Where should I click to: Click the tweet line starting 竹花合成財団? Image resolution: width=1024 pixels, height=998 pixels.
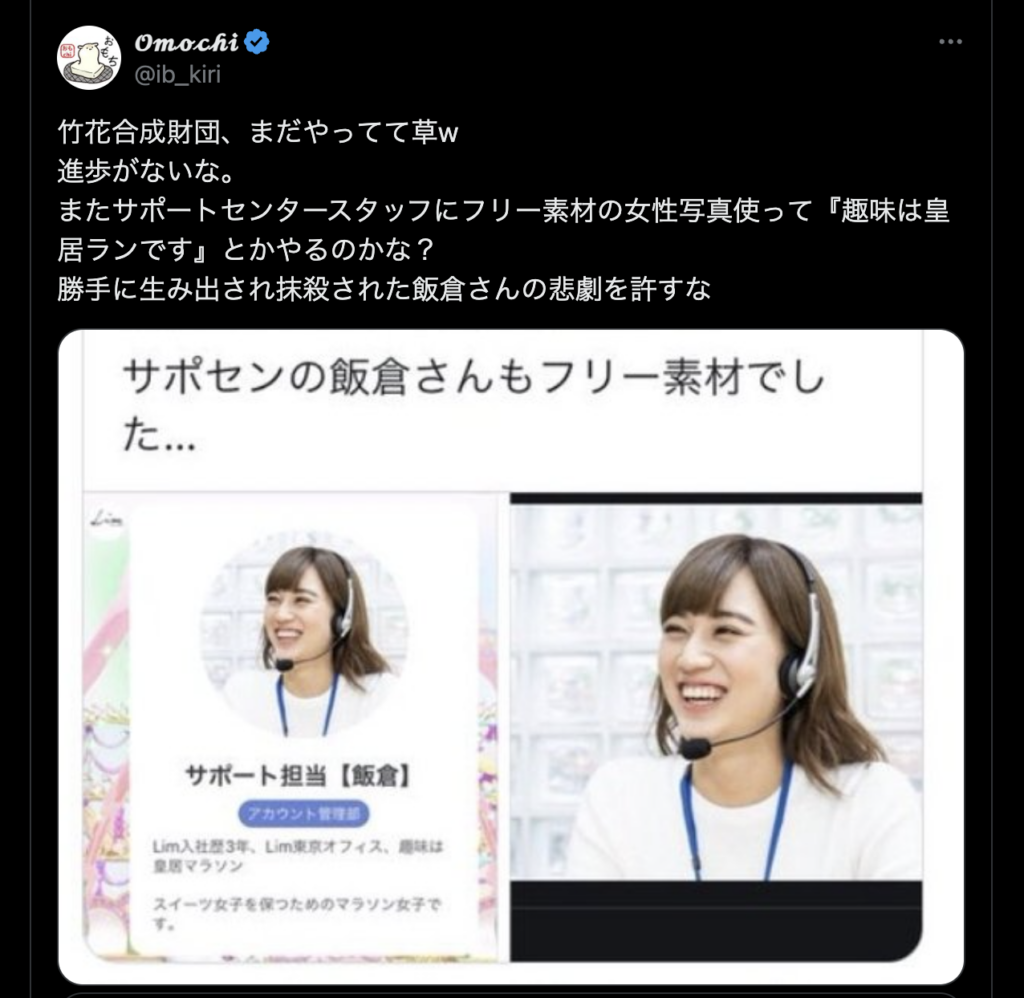coord(258,133)
